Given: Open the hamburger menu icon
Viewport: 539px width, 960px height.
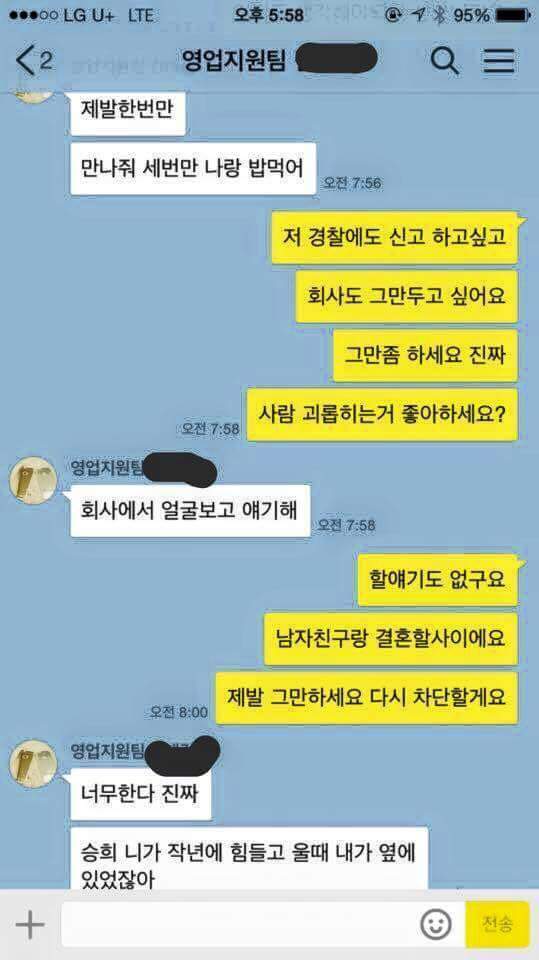Looking at the screenshot, I should click(x=499, y=61).
